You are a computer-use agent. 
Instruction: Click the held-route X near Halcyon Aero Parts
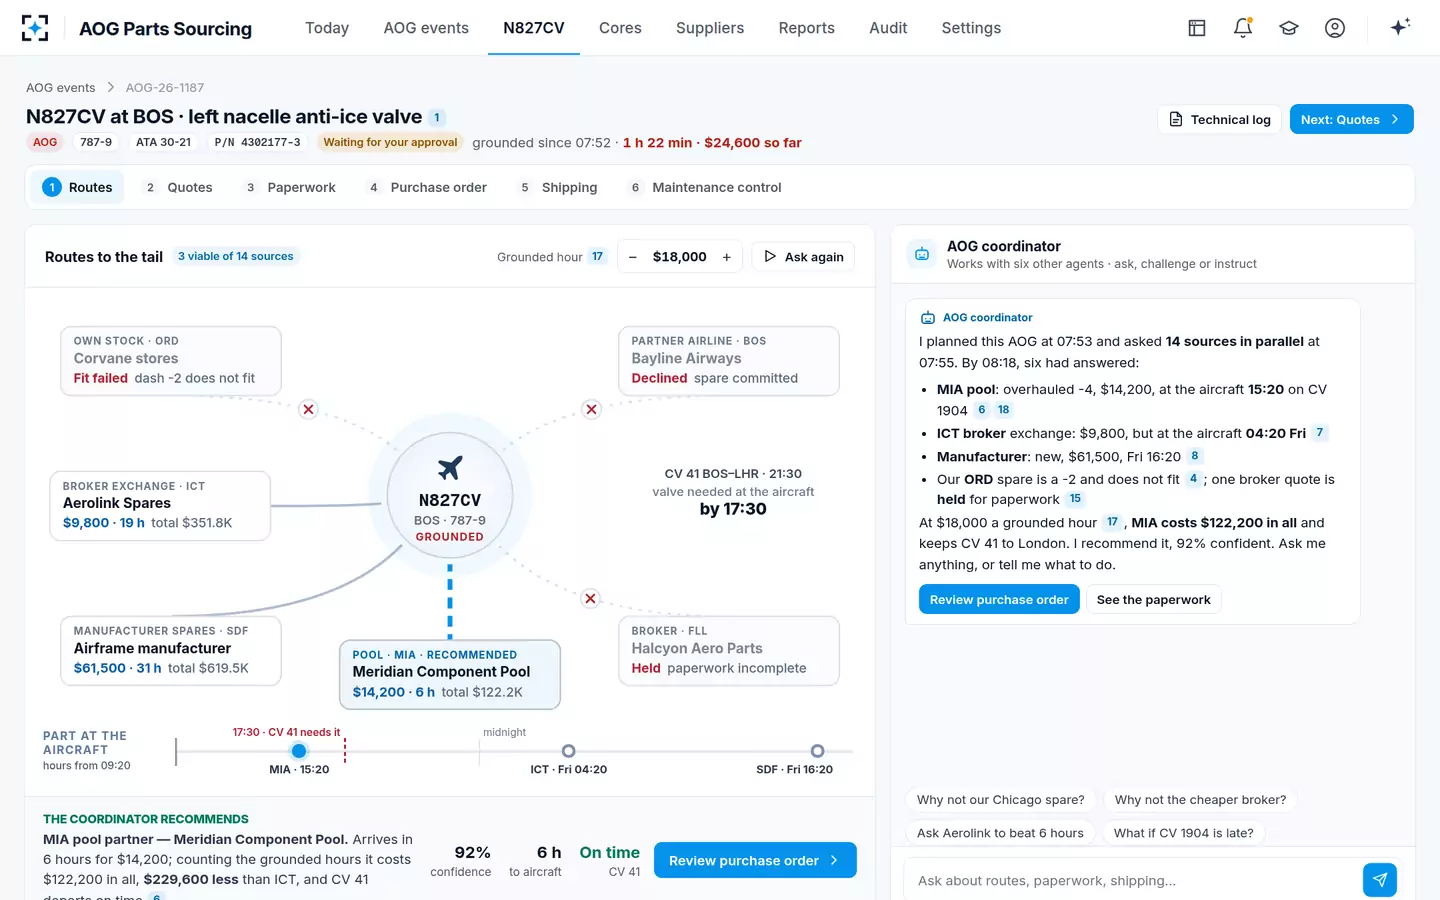[591, 598]
